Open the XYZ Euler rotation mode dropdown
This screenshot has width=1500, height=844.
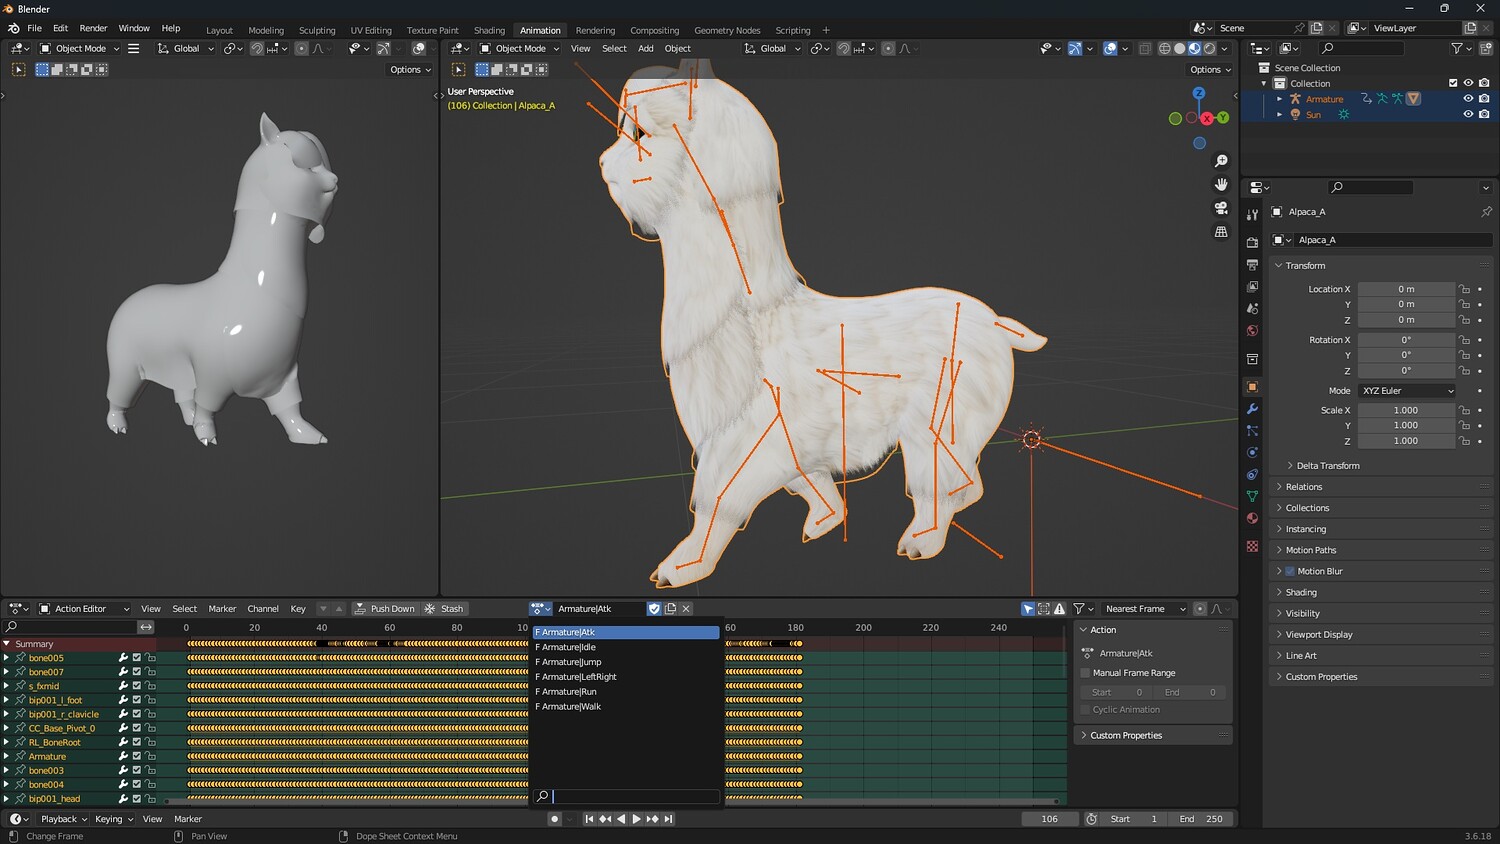1407,391
